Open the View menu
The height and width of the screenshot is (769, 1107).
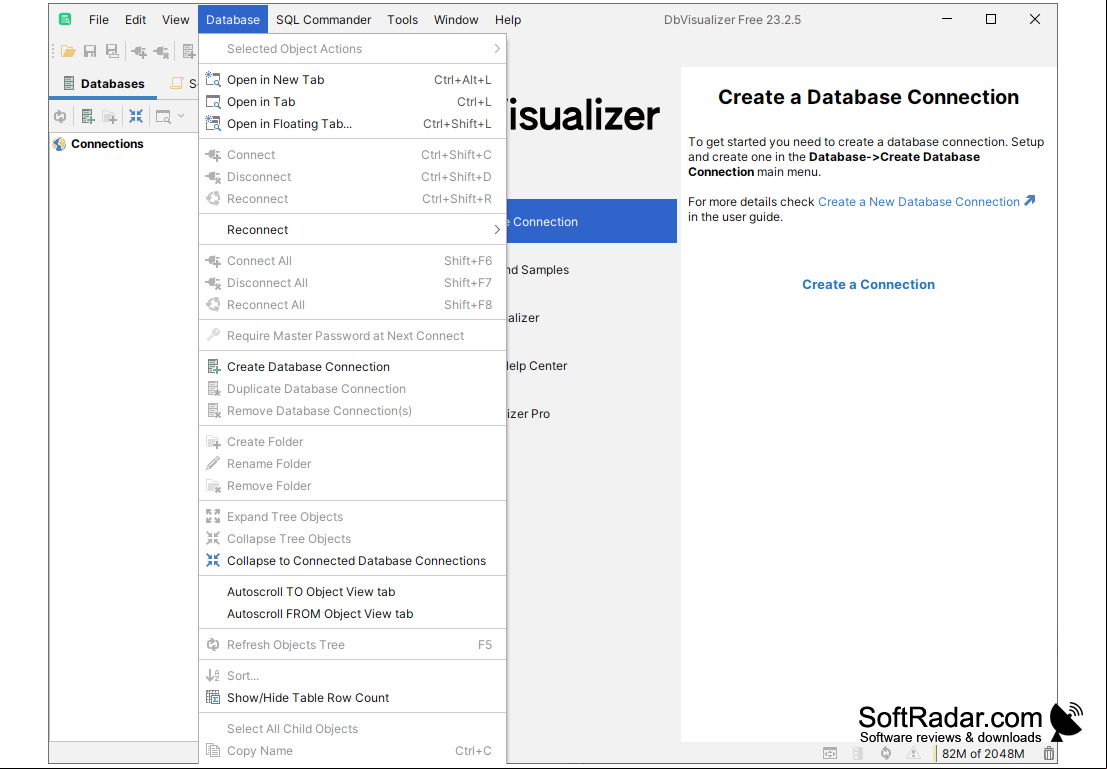pos(176,20)
